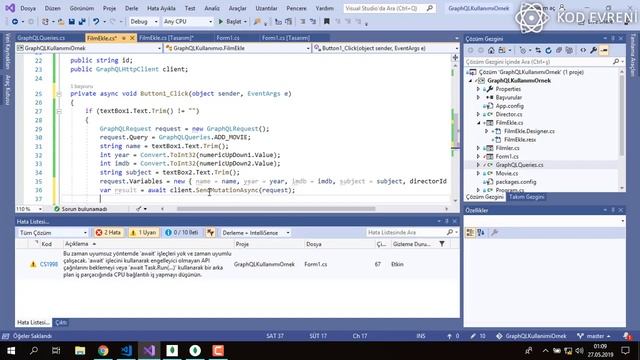
Task: Click the build-filter icon next to İleti button
Action: pyautogui.click(x=211, y=233)
